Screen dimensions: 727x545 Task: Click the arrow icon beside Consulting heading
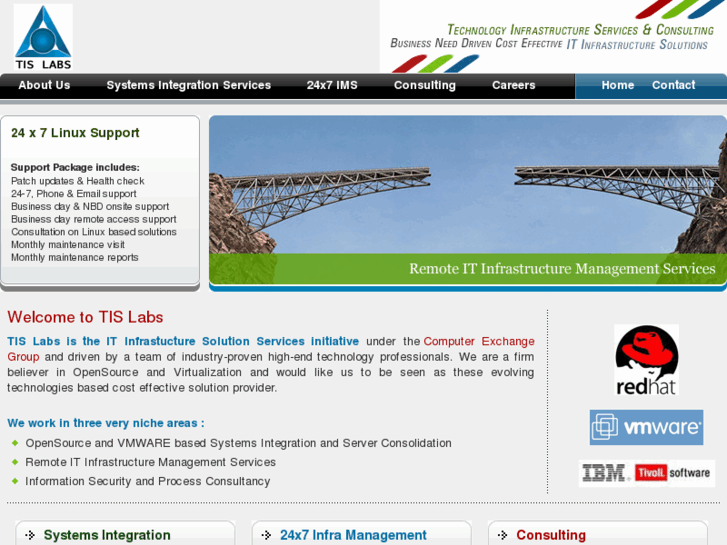[503, 535]
